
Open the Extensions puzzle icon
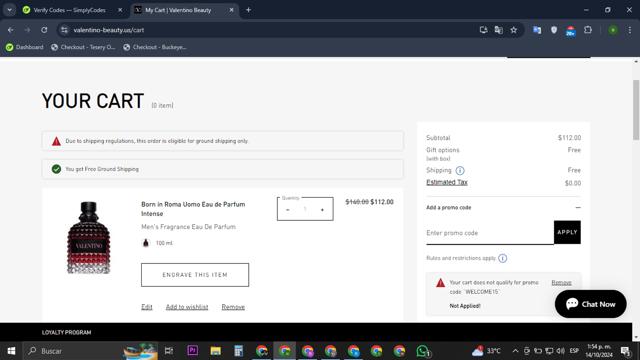(x=588, y=30)
